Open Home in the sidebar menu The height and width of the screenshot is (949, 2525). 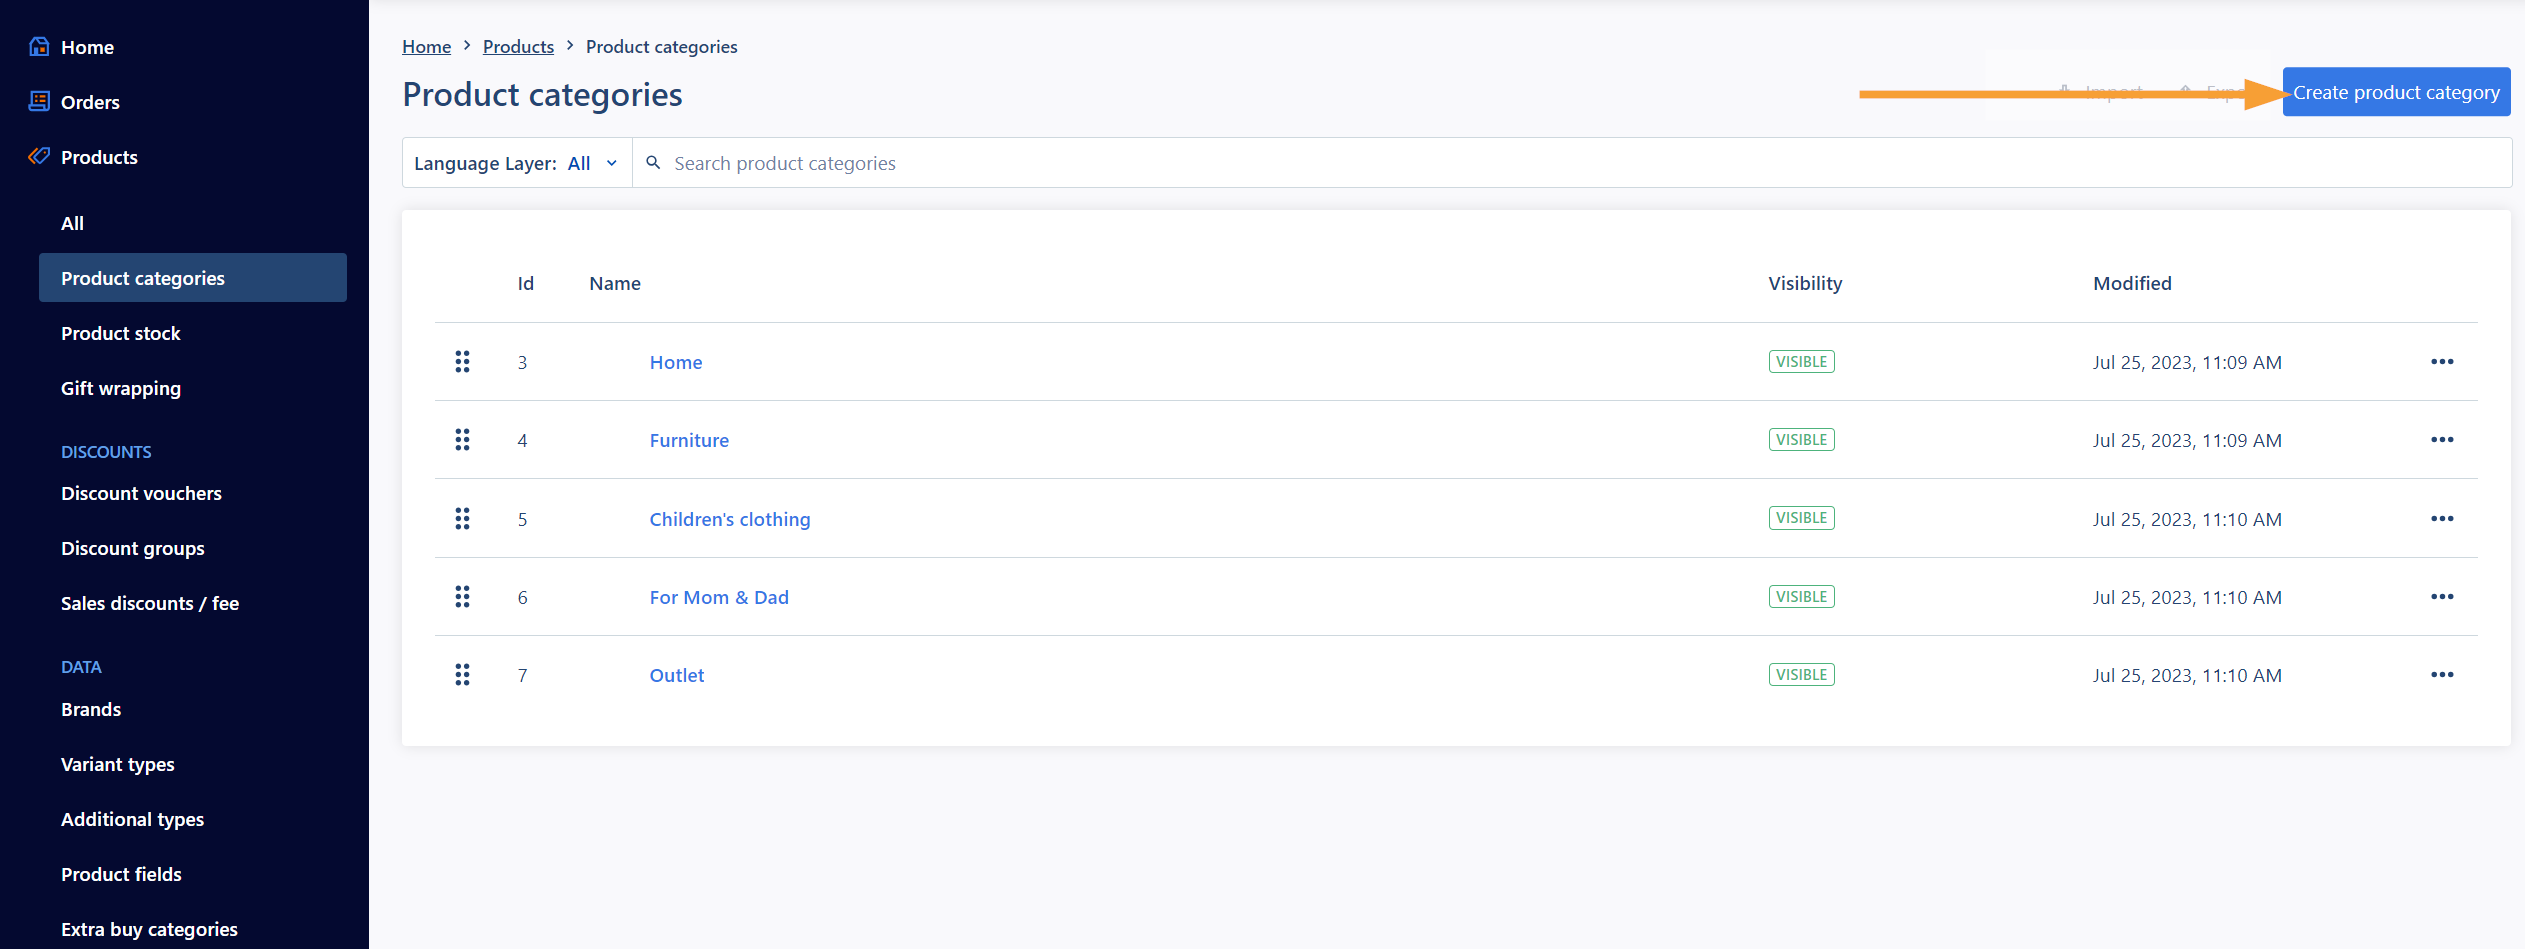(87, 47)
